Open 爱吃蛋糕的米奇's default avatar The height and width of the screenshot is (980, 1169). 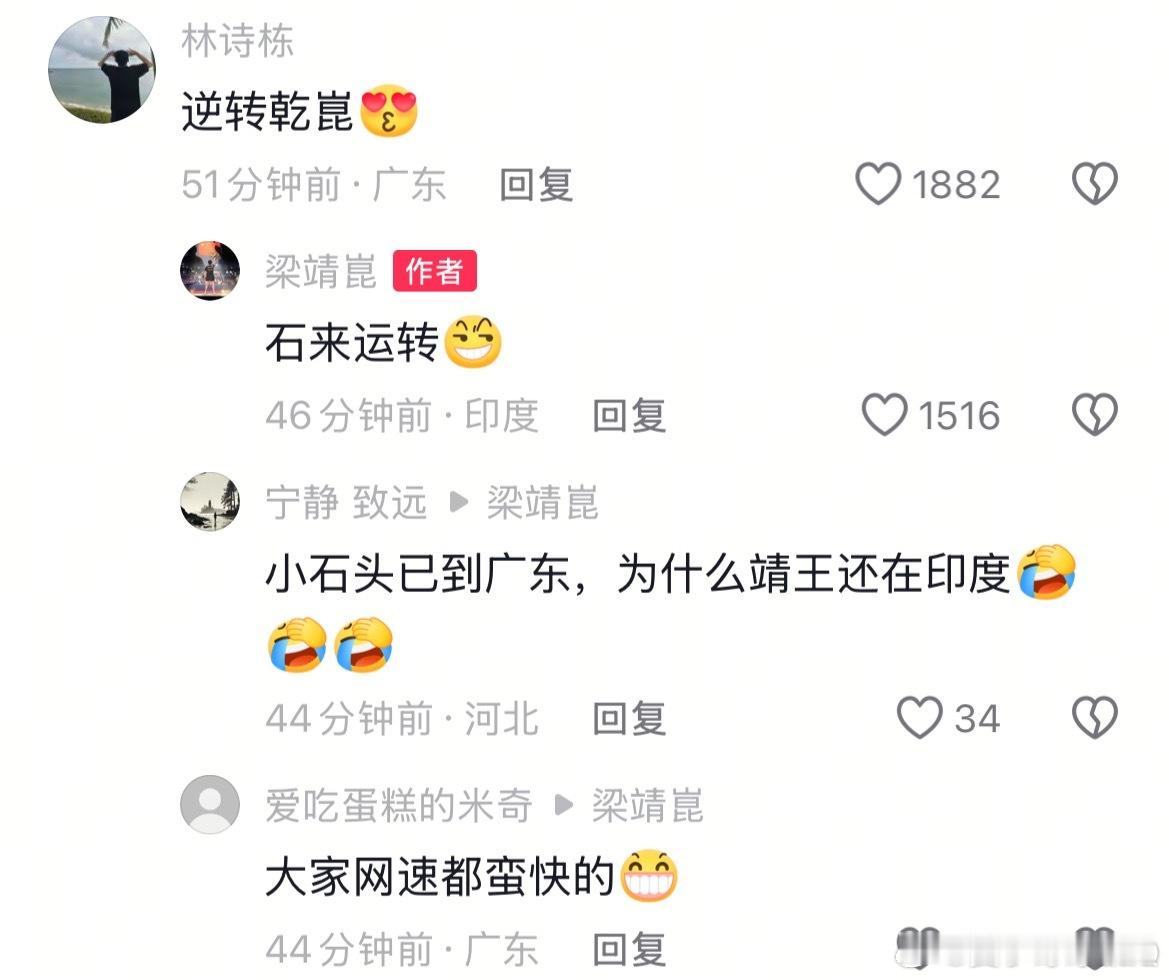pyautogui.click(x=210, y=805)
